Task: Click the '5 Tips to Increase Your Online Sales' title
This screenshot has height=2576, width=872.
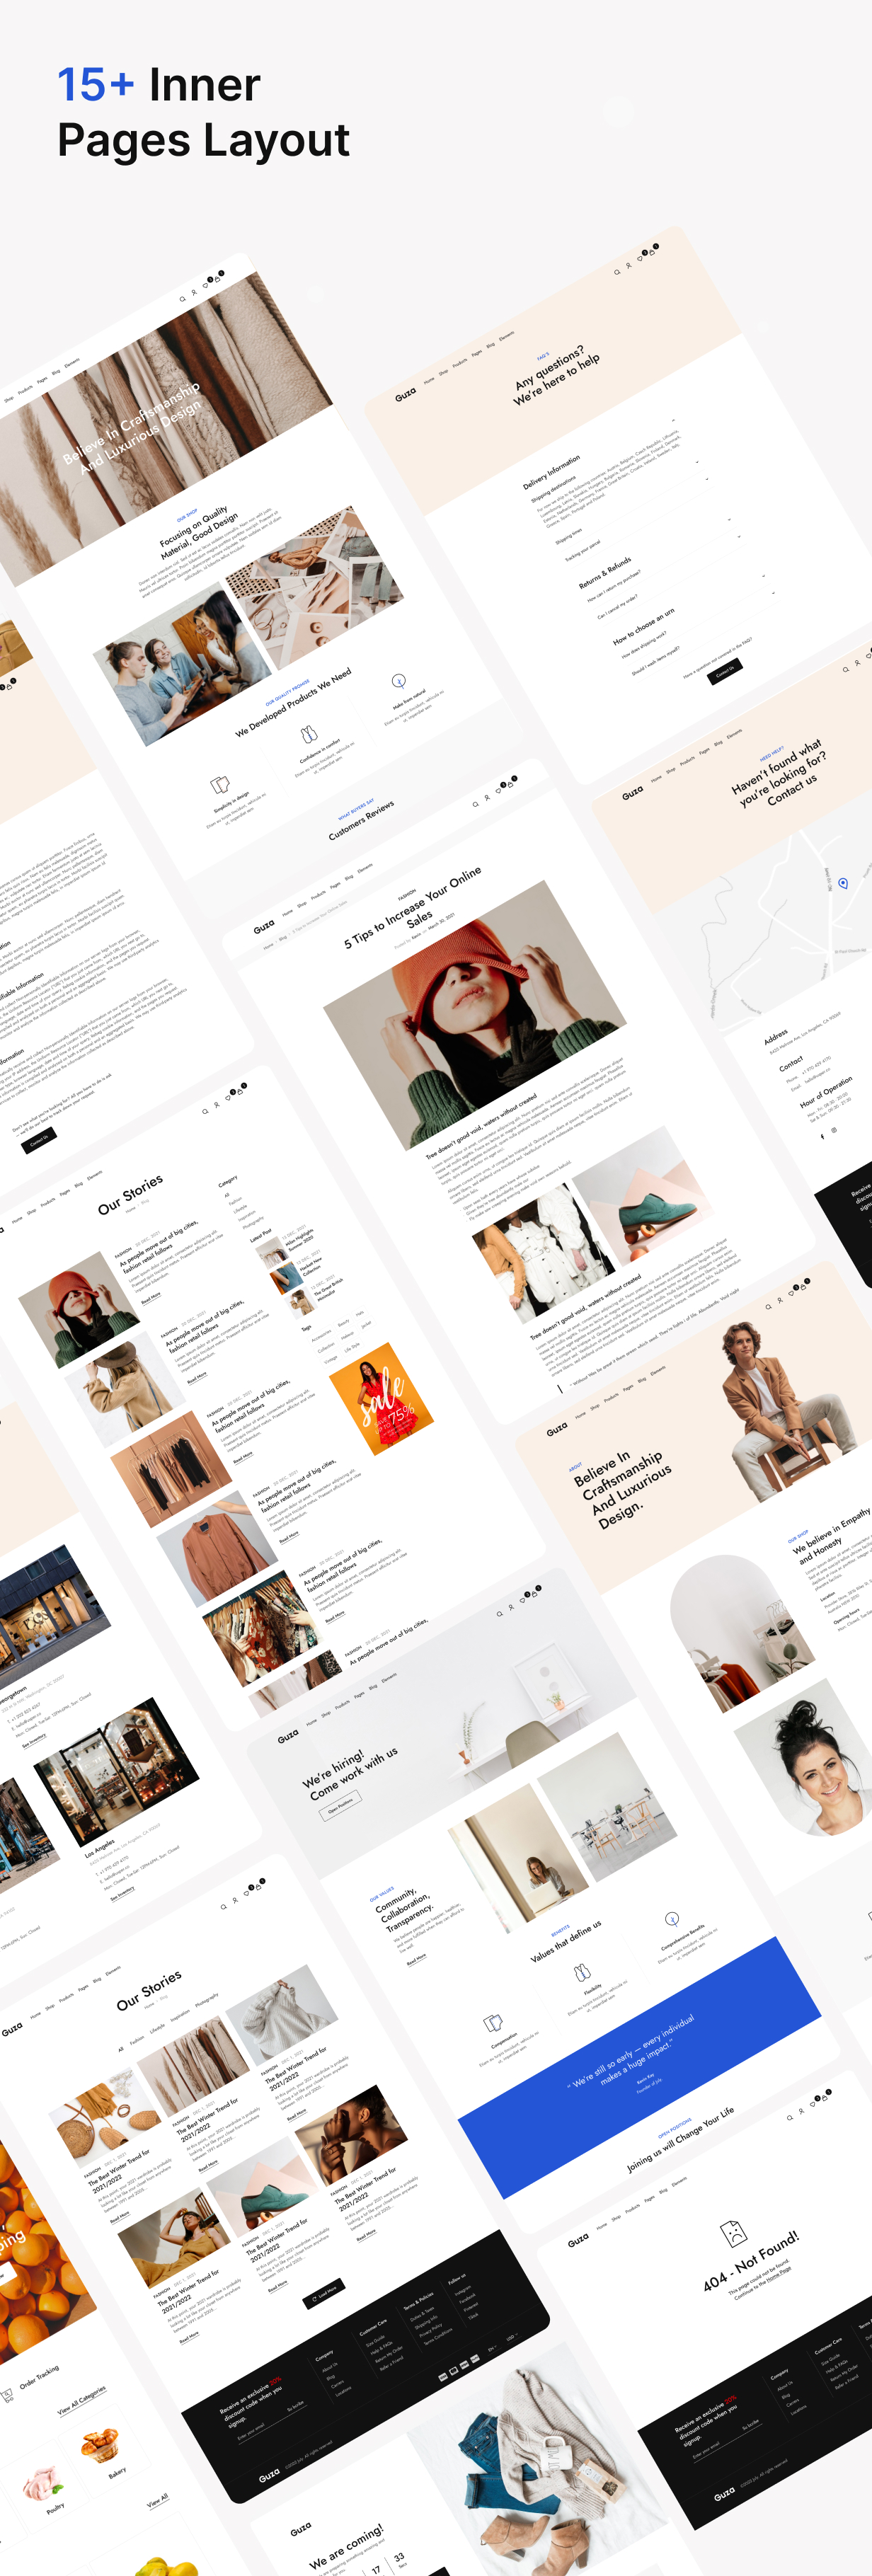Action: coord(414,909)
